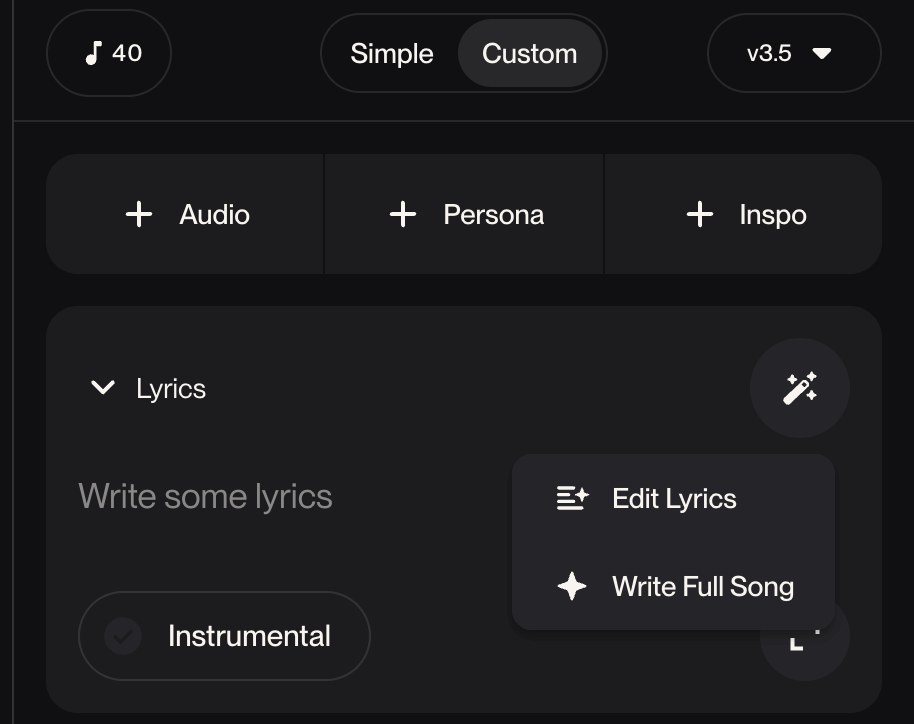Click the music note credits icon
Image resolution: width=914 pixels, height=724 pixels.
point(93,53)
